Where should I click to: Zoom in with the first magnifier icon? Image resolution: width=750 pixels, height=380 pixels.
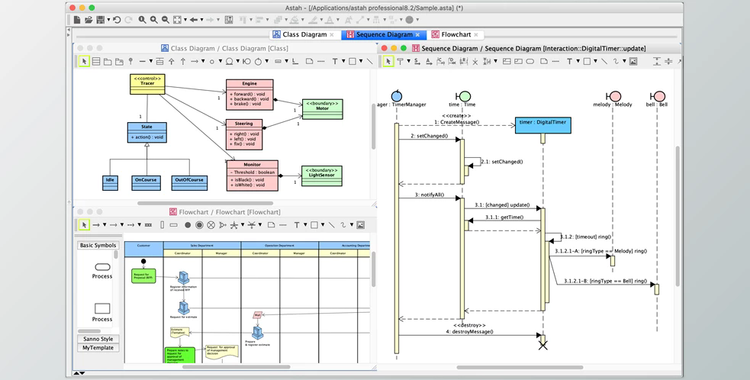point(142,20)
